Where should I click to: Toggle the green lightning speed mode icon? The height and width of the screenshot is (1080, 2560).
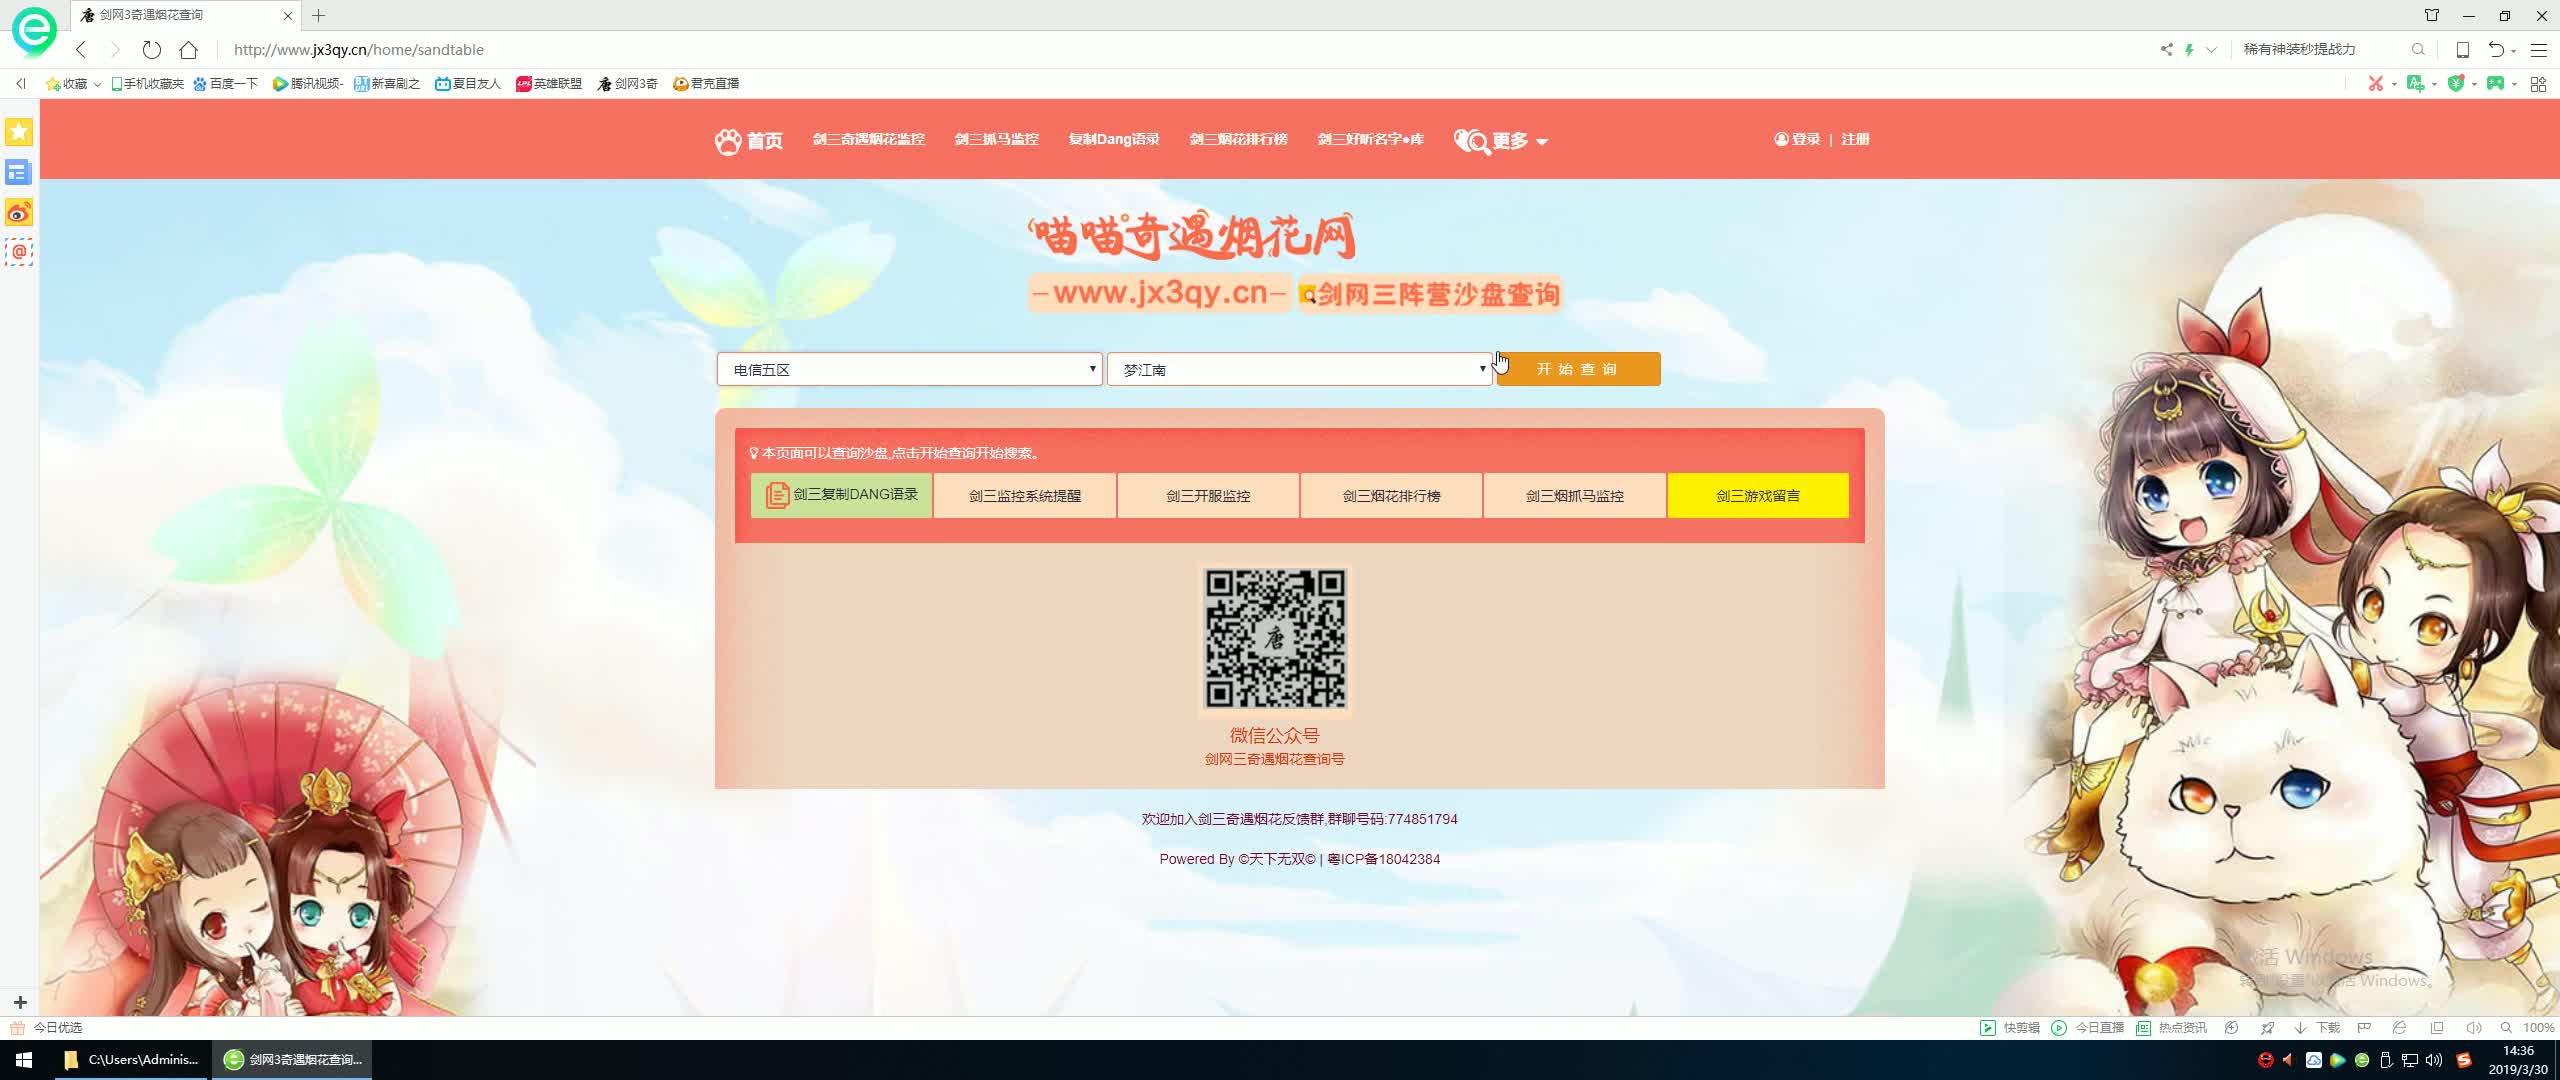click(x=2189, y=49)
